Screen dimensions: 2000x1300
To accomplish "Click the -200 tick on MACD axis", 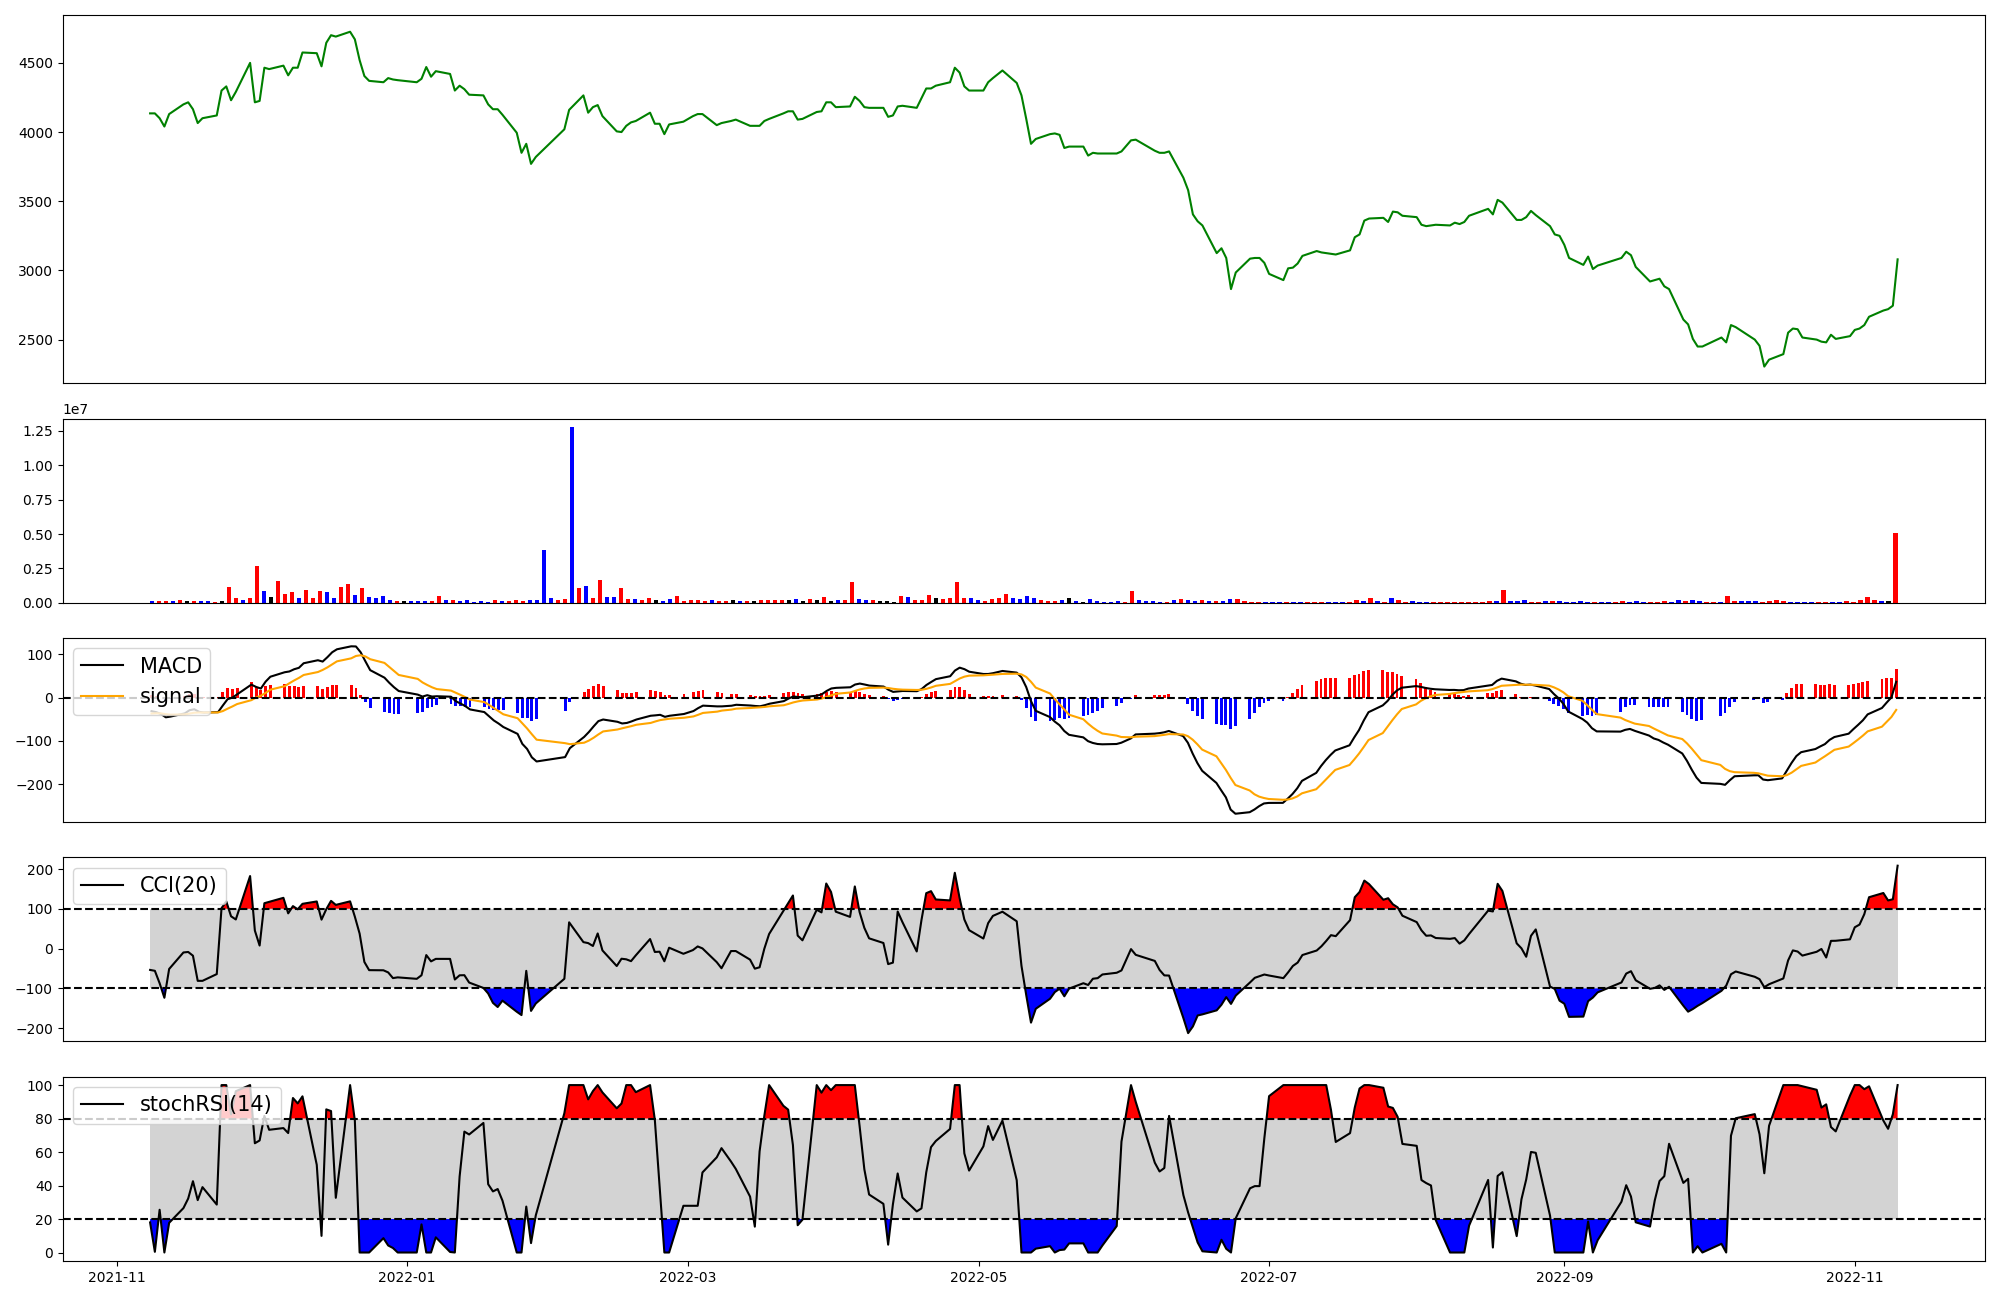I will pyautogui.click(x=33, y=784).
